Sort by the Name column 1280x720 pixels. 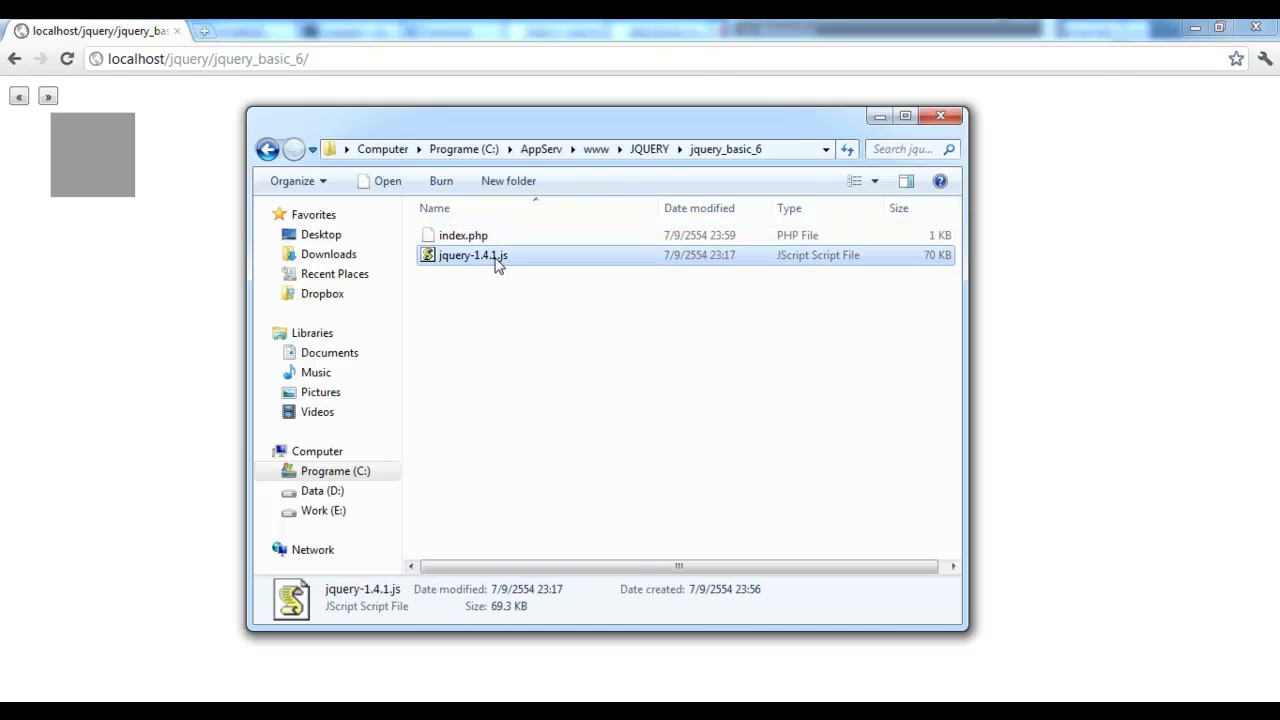tap(536, 208)
